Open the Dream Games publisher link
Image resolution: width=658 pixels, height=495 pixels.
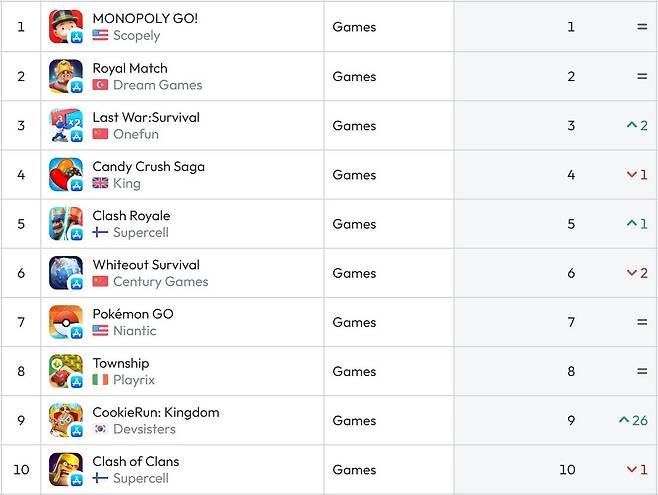click(157, 85)
